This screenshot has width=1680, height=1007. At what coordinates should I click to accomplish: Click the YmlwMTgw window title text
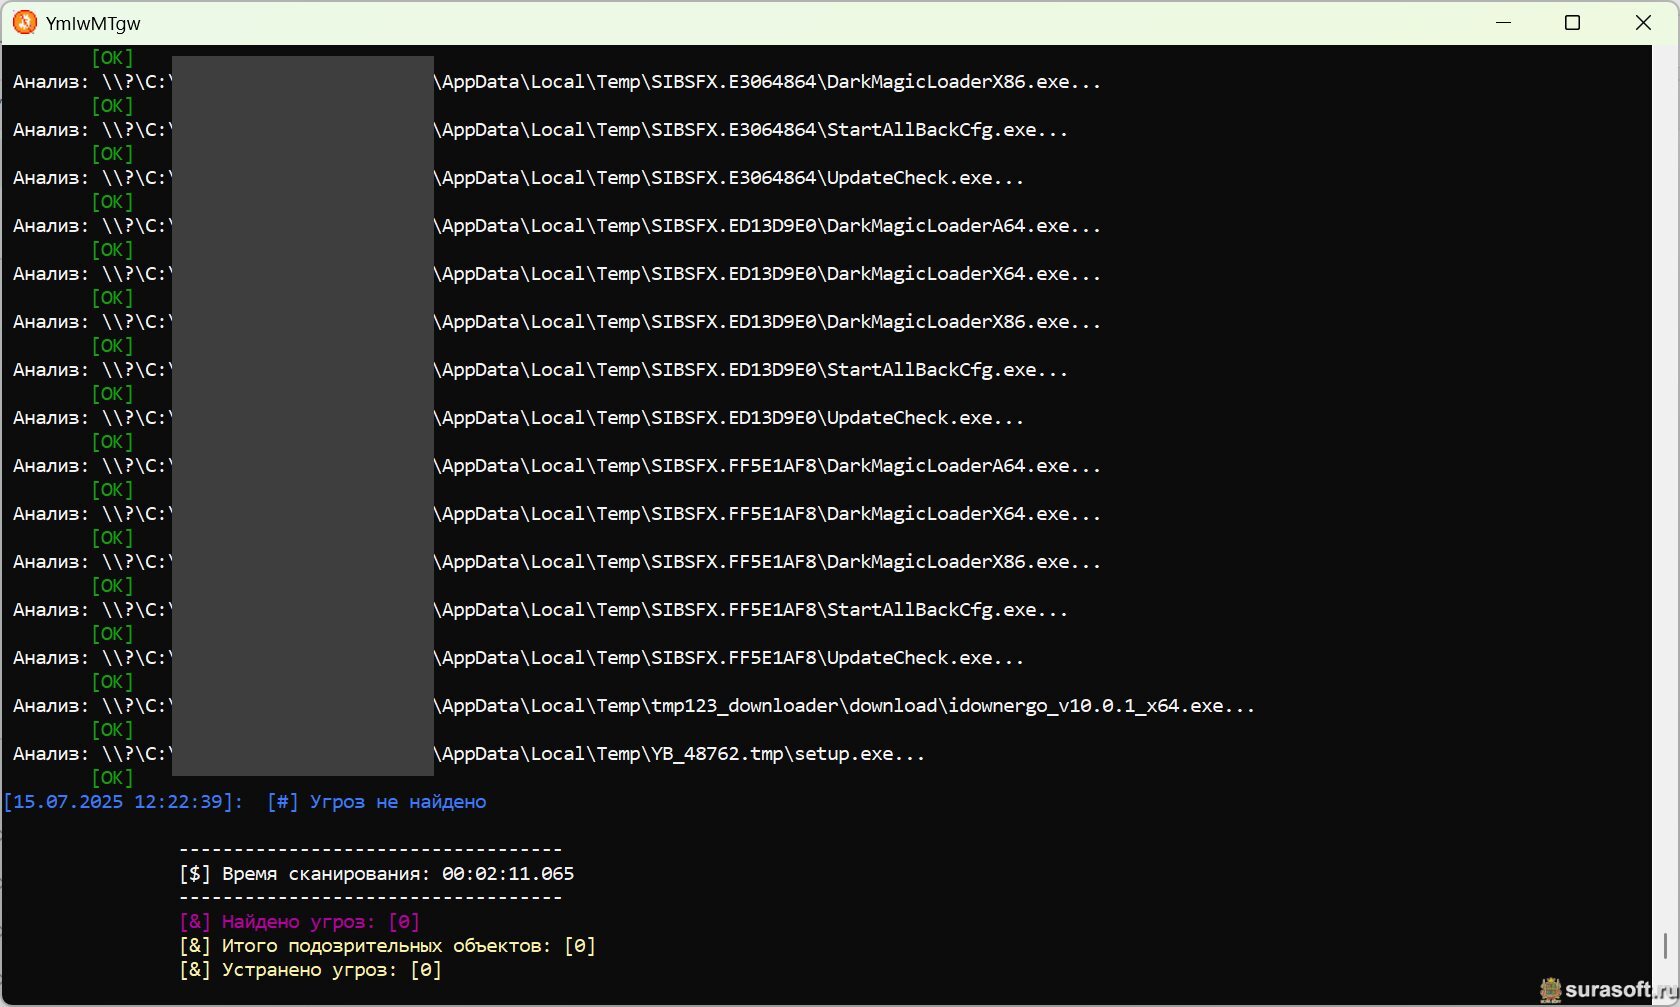[93, 23]
